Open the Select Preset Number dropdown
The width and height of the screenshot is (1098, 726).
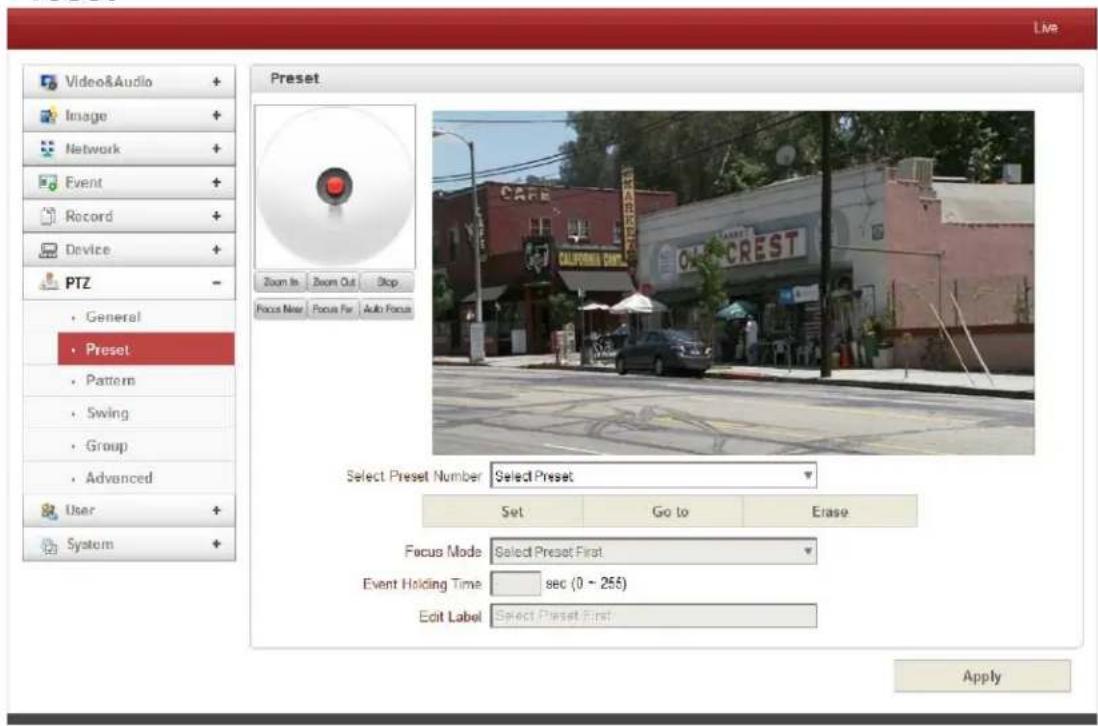click(653, 476)
